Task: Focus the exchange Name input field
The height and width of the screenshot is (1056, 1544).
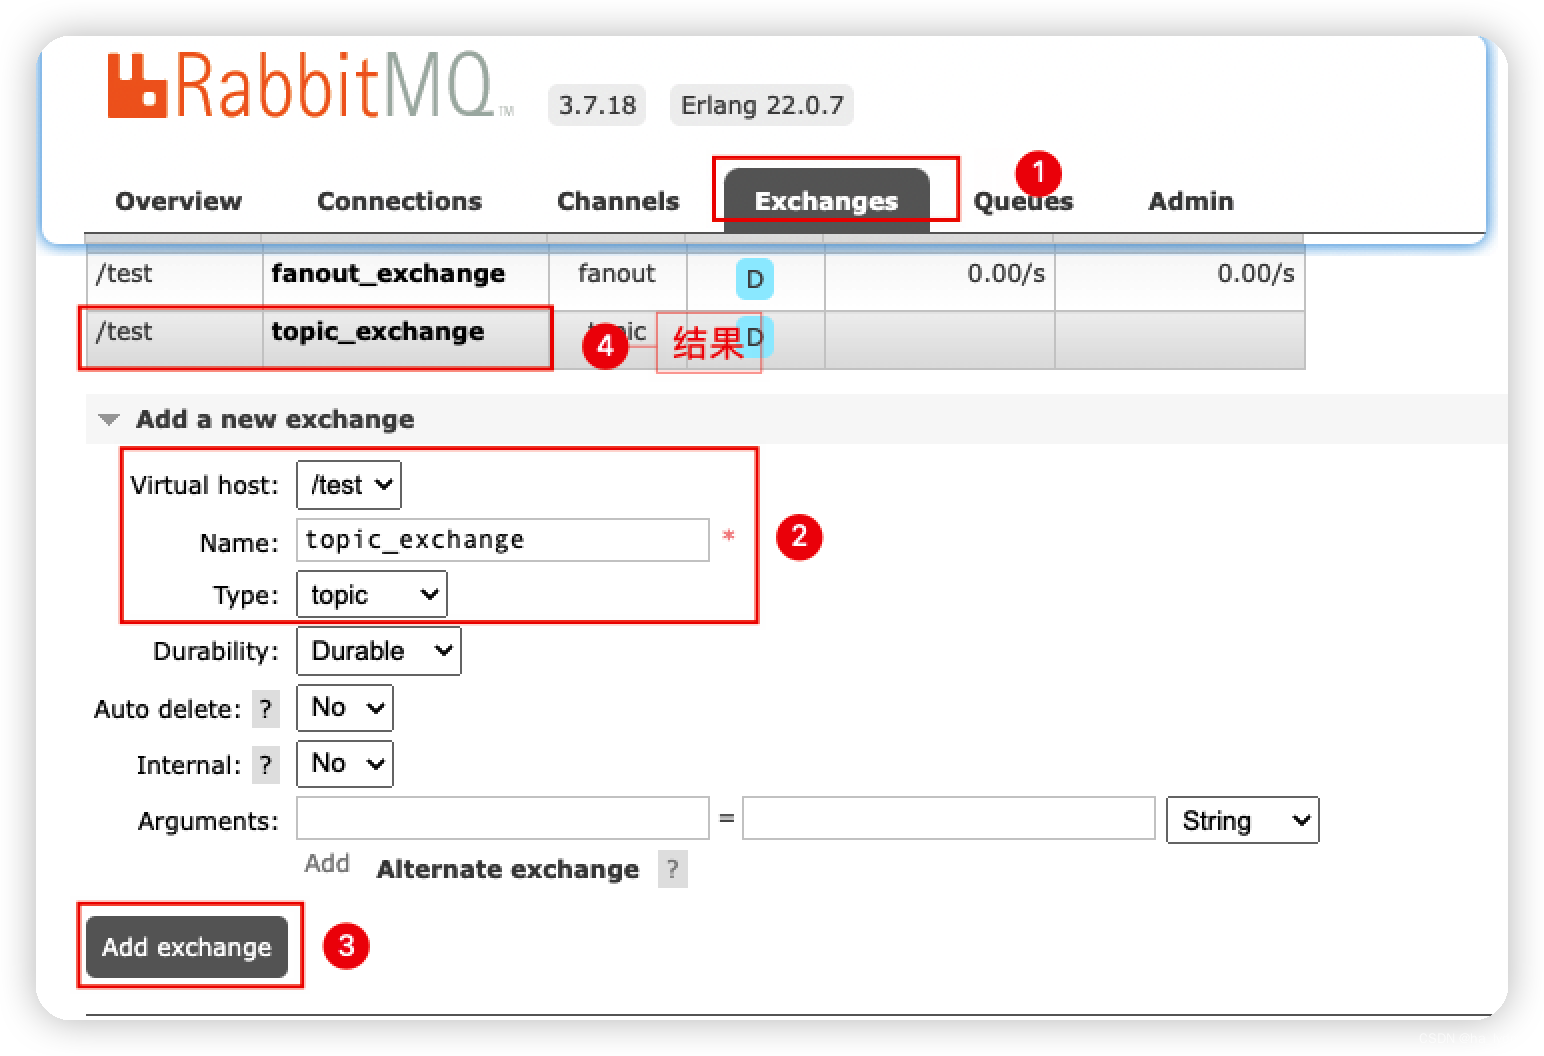Action: tap(503, 540)
